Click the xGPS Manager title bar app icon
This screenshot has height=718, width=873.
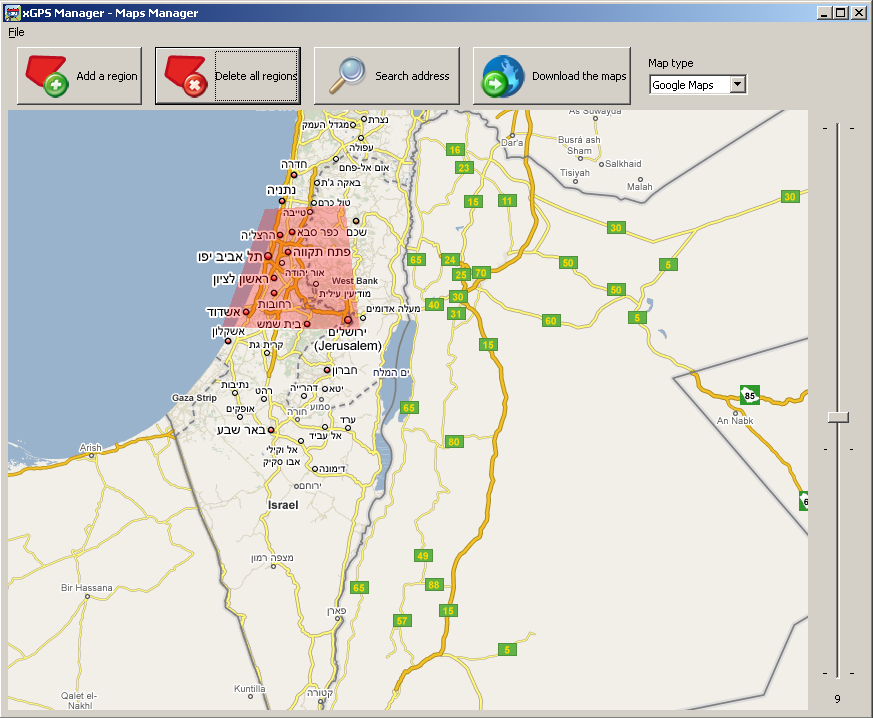[x=12, y=12]
